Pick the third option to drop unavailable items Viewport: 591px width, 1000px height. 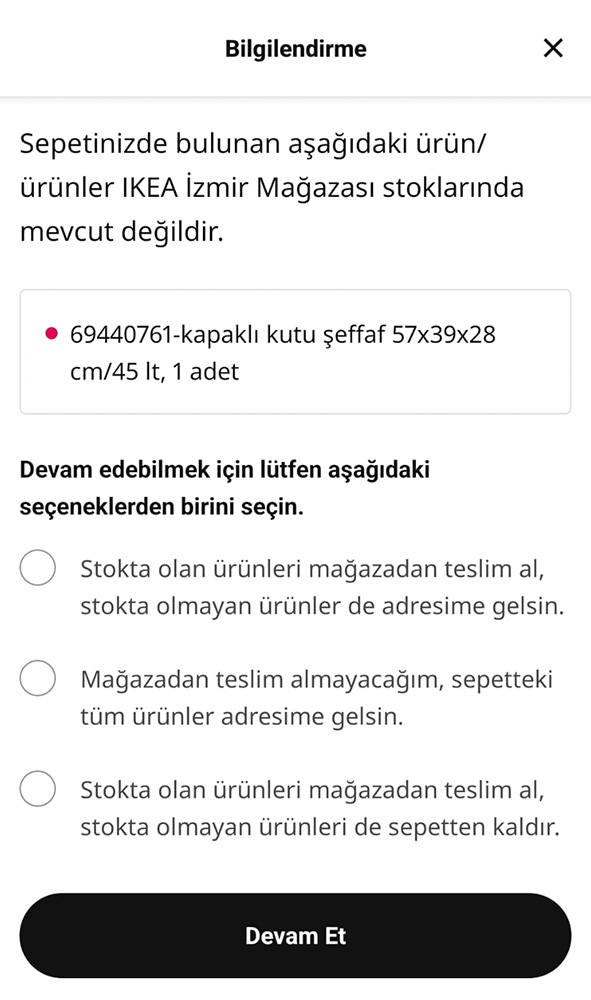pyautogui.click(x=37, y=788)
